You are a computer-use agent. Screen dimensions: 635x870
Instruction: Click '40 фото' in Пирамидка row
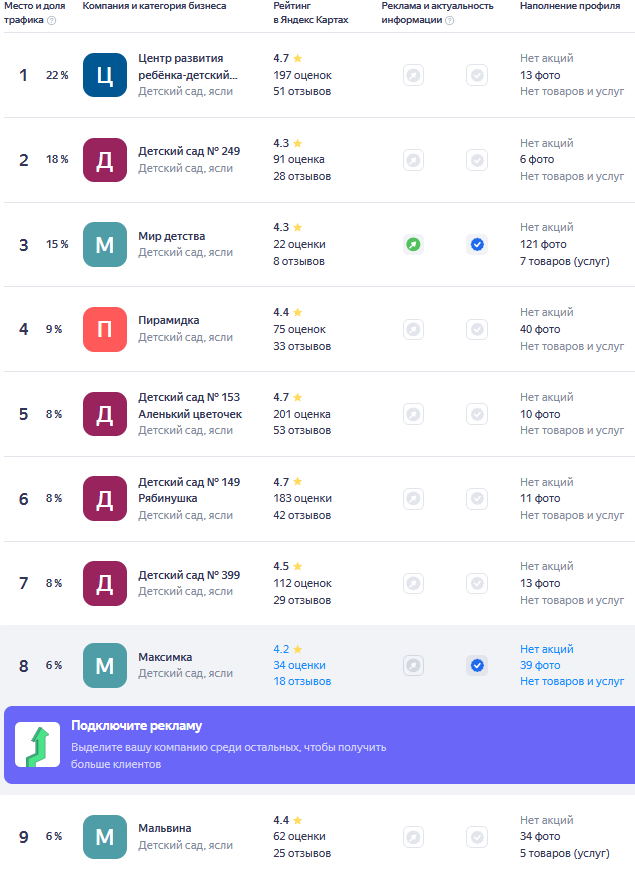point(540,330)
